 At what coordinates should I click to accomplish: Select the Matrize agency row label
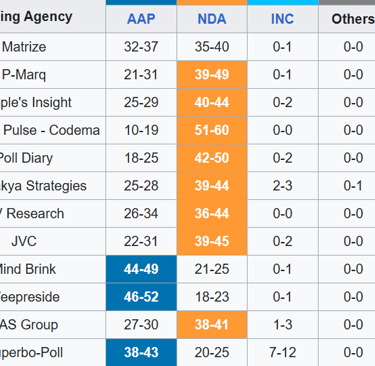[x=24, y=47]
